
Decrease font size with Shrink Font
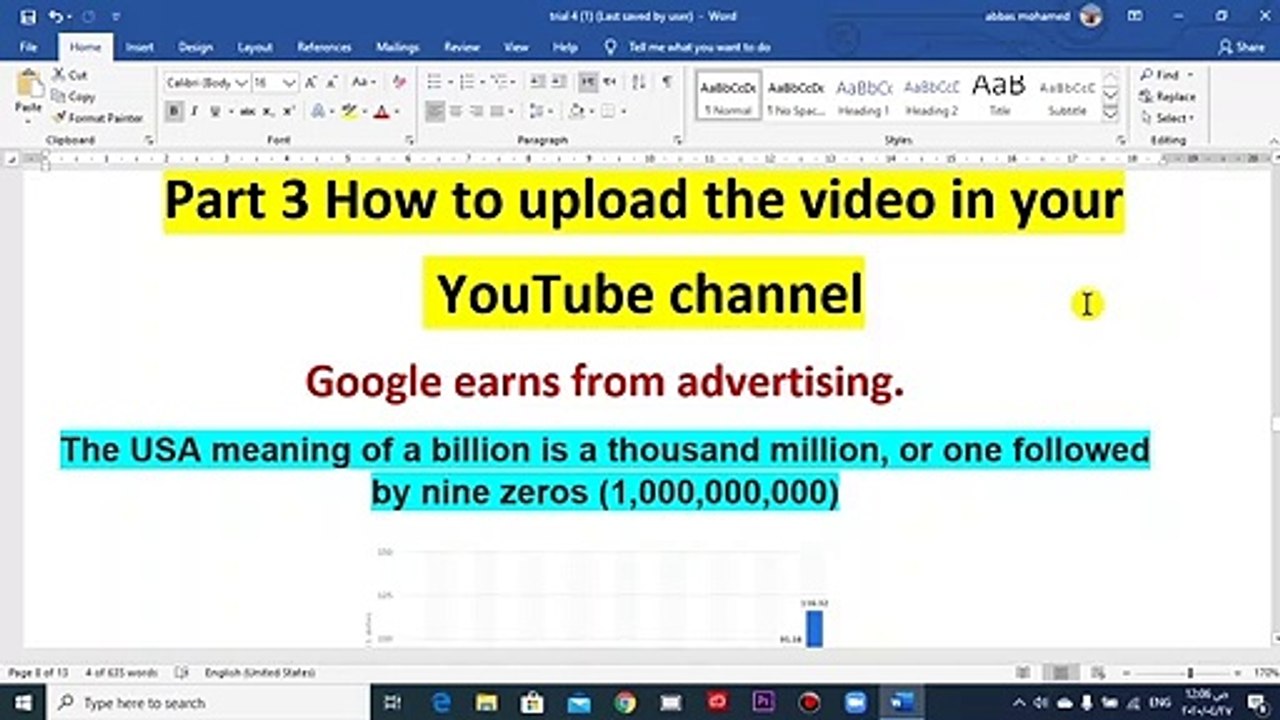[331, 82]
